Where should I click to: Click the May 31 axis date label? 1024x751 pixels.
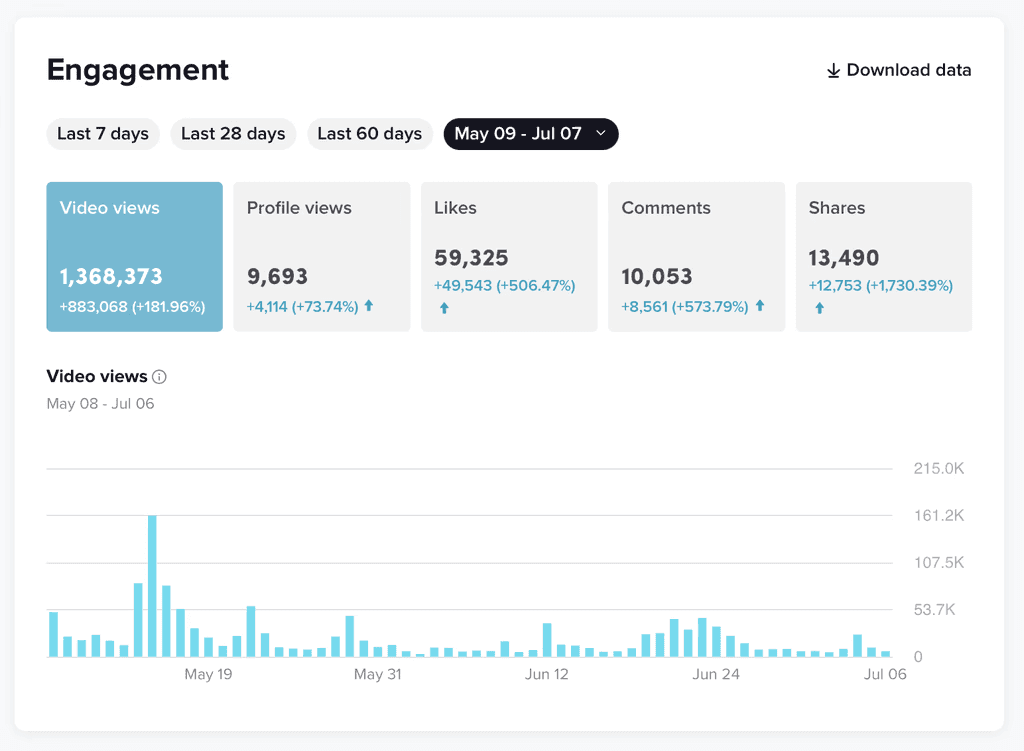[x=377, y=674]
